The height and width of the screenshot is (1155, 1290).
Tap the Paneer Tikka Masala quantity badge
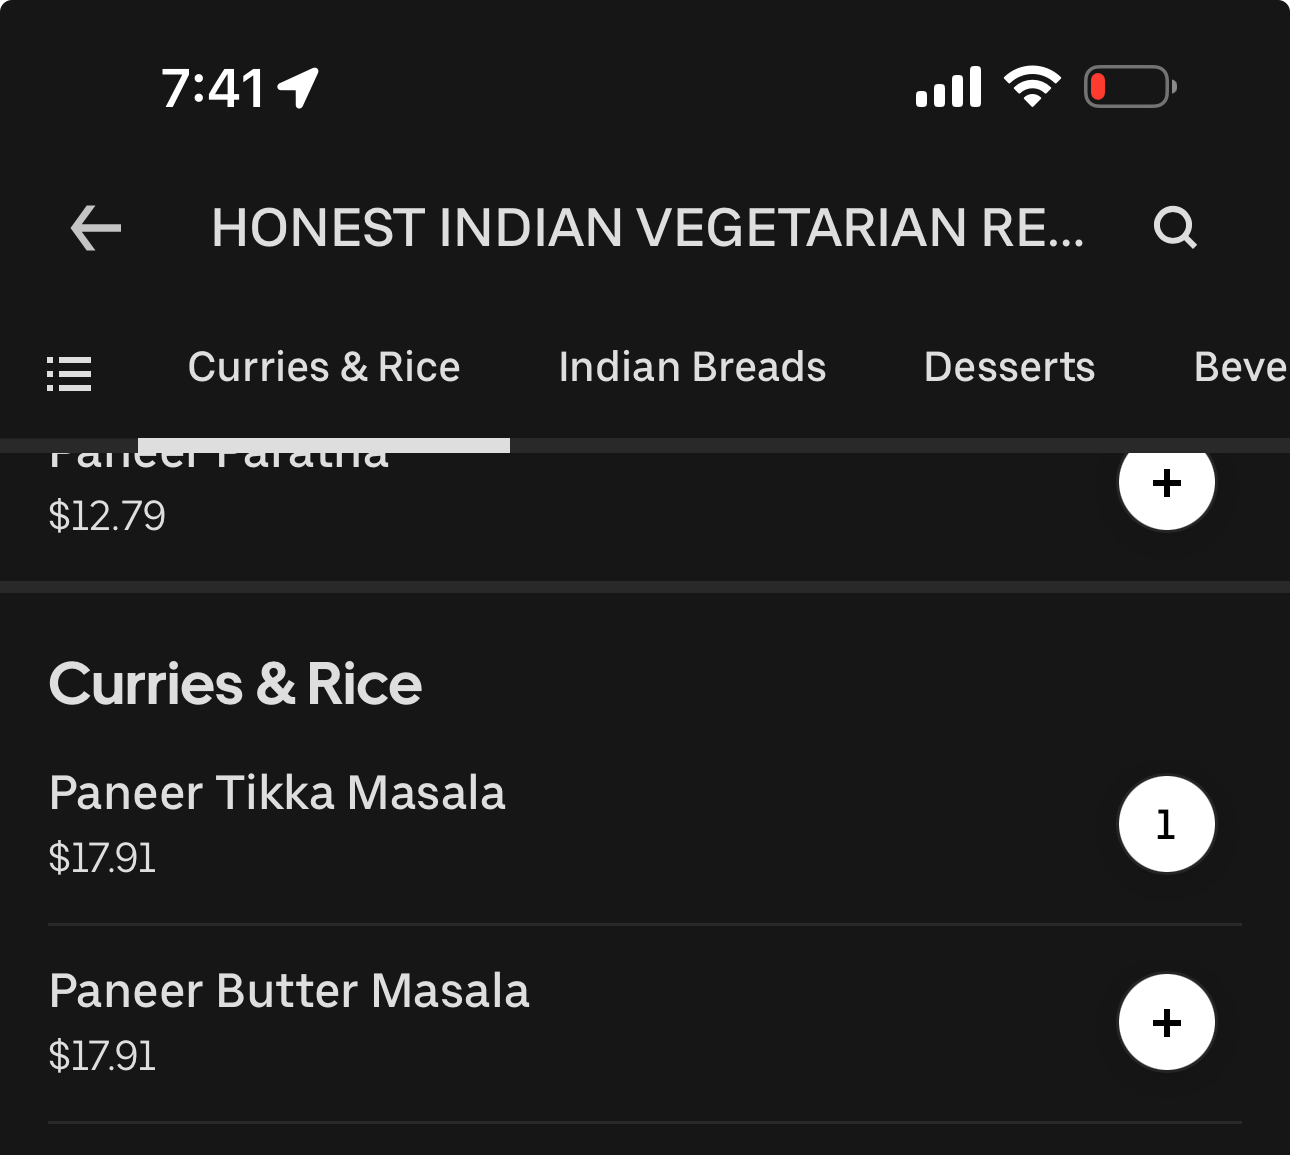click(x=1166, y=824)
